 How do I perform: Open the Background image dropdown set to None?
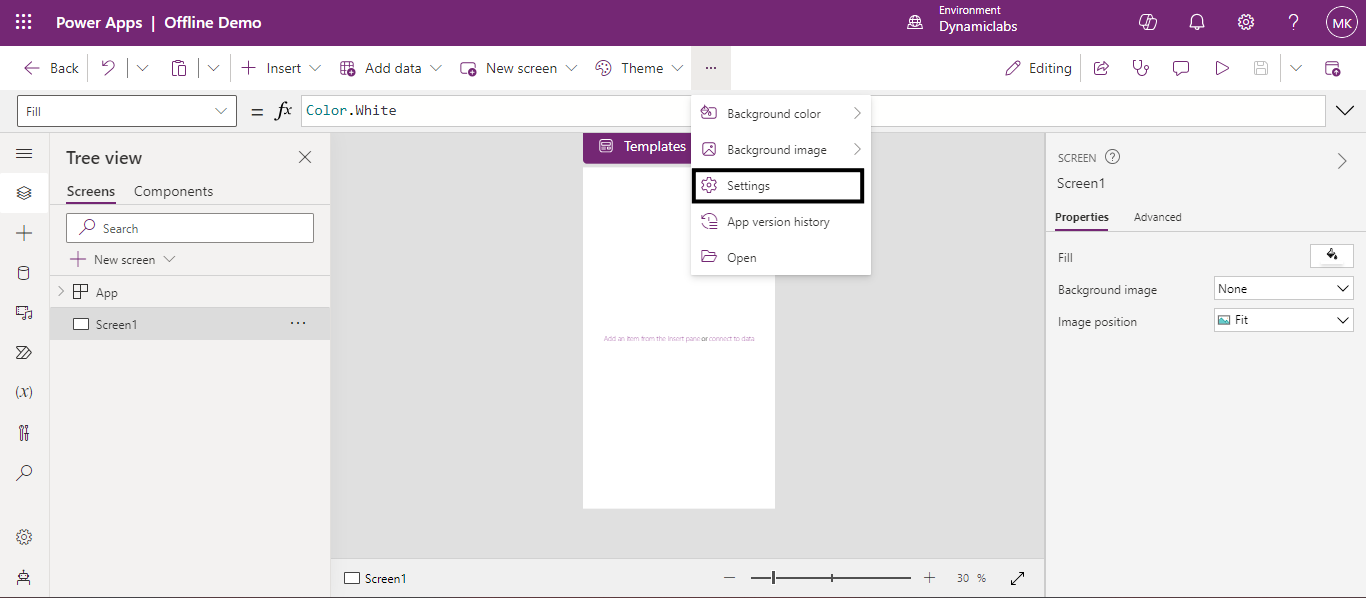(x=1283, y=289)
